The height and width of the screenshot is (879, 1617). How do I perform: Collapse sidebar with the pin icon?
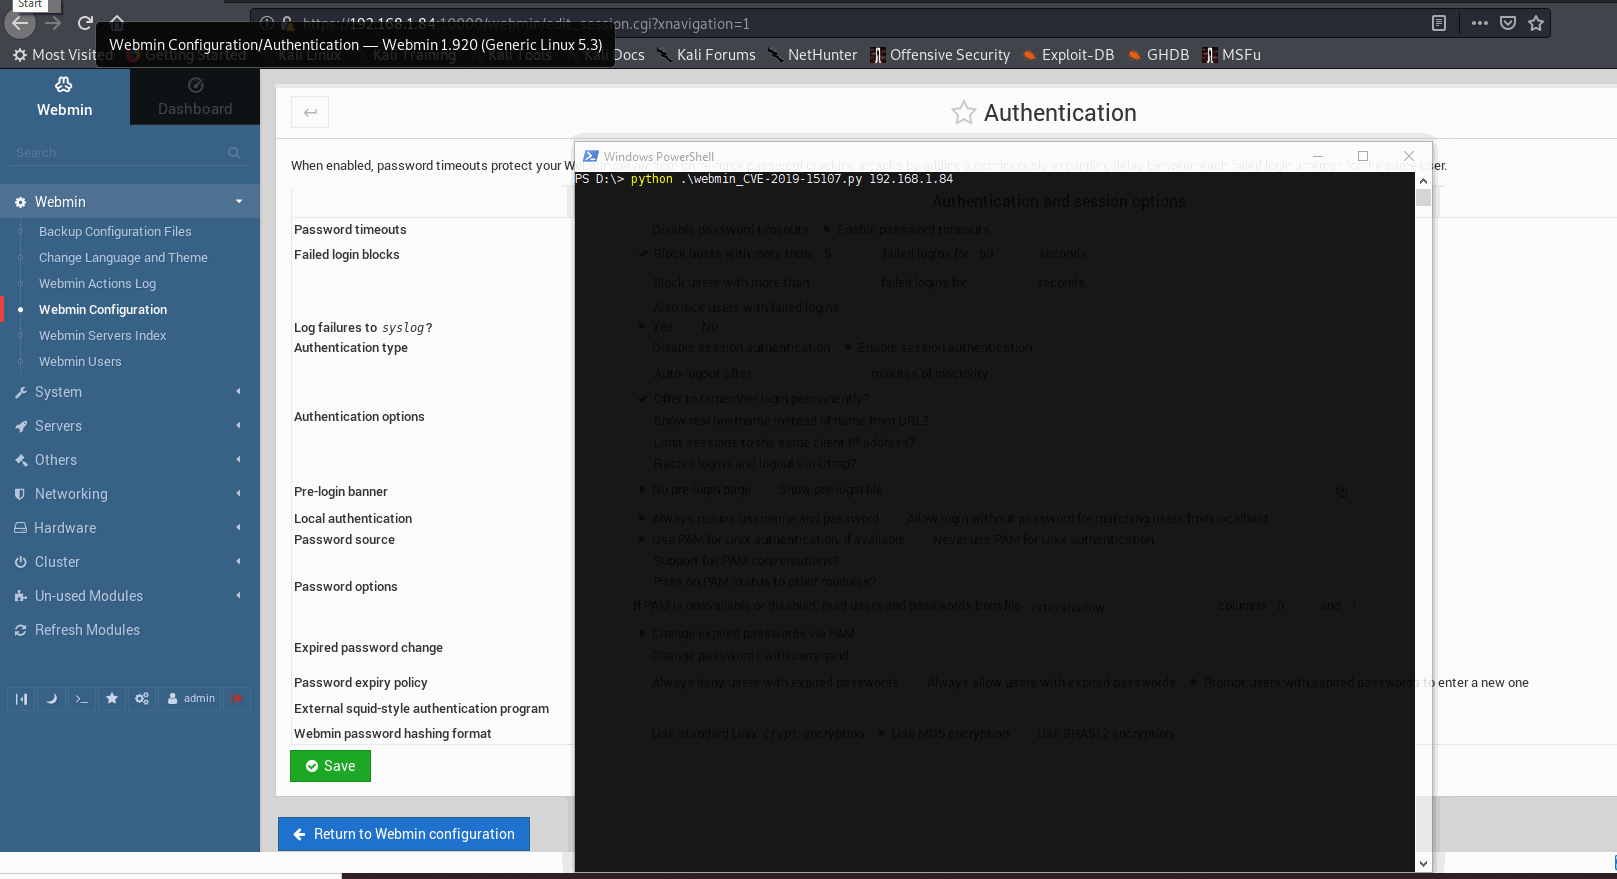[x=21, y=698]
